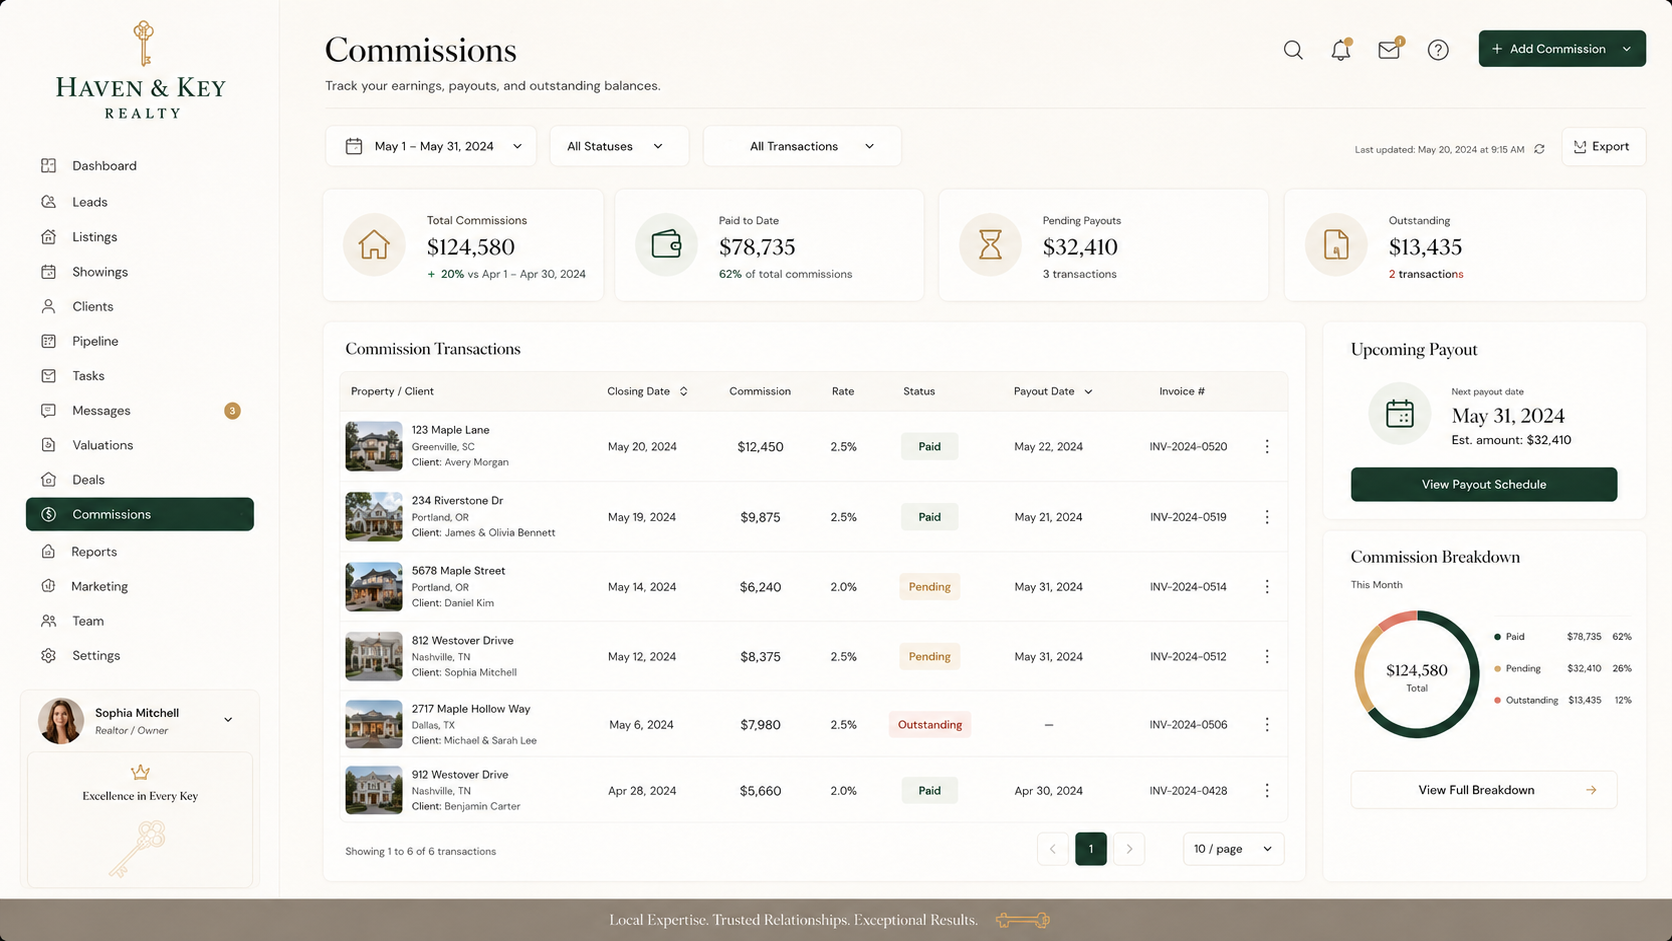Open row actions for 5678 Maple Street
This screenshot has width=1672, height=941.
pos(1267,587)
